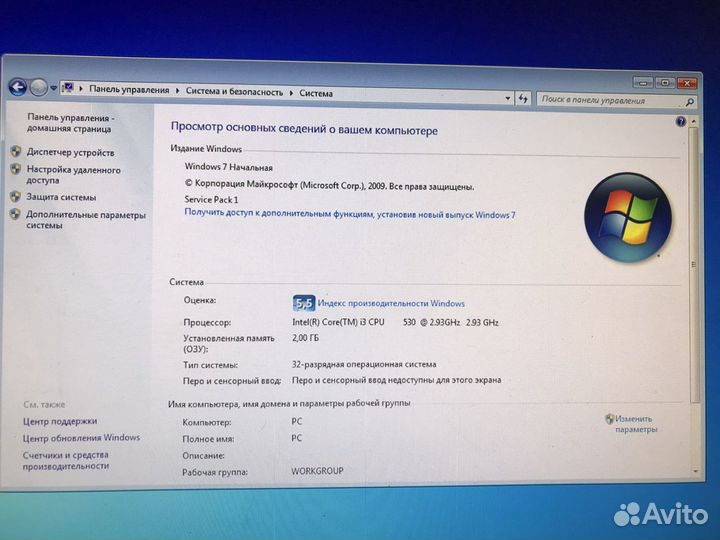Open Индекс производительности Windows link
Viewport: 720px width, 540px height.
tap(391, 304)
